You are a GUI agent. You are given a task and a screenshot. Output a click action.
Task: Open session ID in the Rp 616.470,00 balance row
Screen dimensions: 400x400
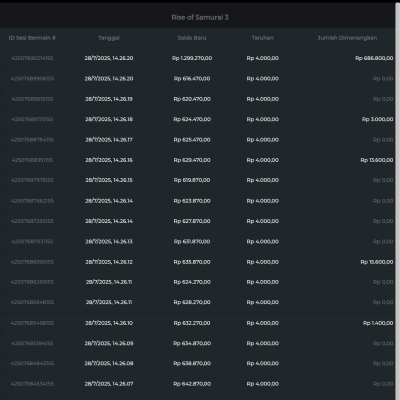coord(32,79)
